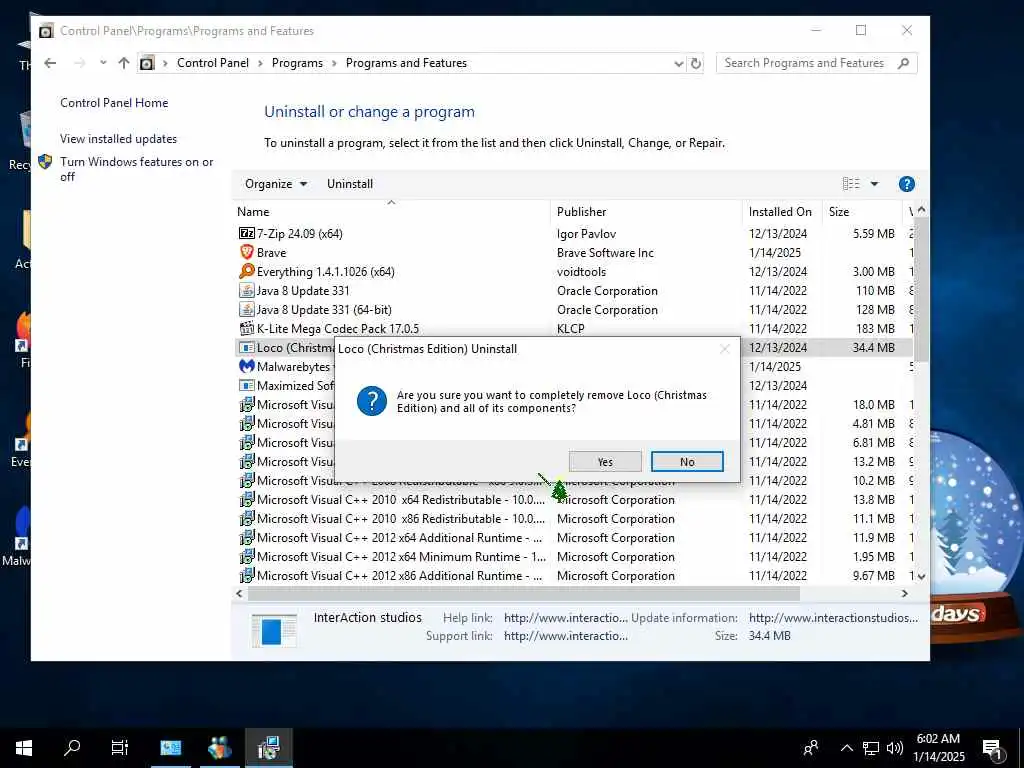Click the People icon in taskbar
Screen dimensions: 1024x768
coord(811,748)
